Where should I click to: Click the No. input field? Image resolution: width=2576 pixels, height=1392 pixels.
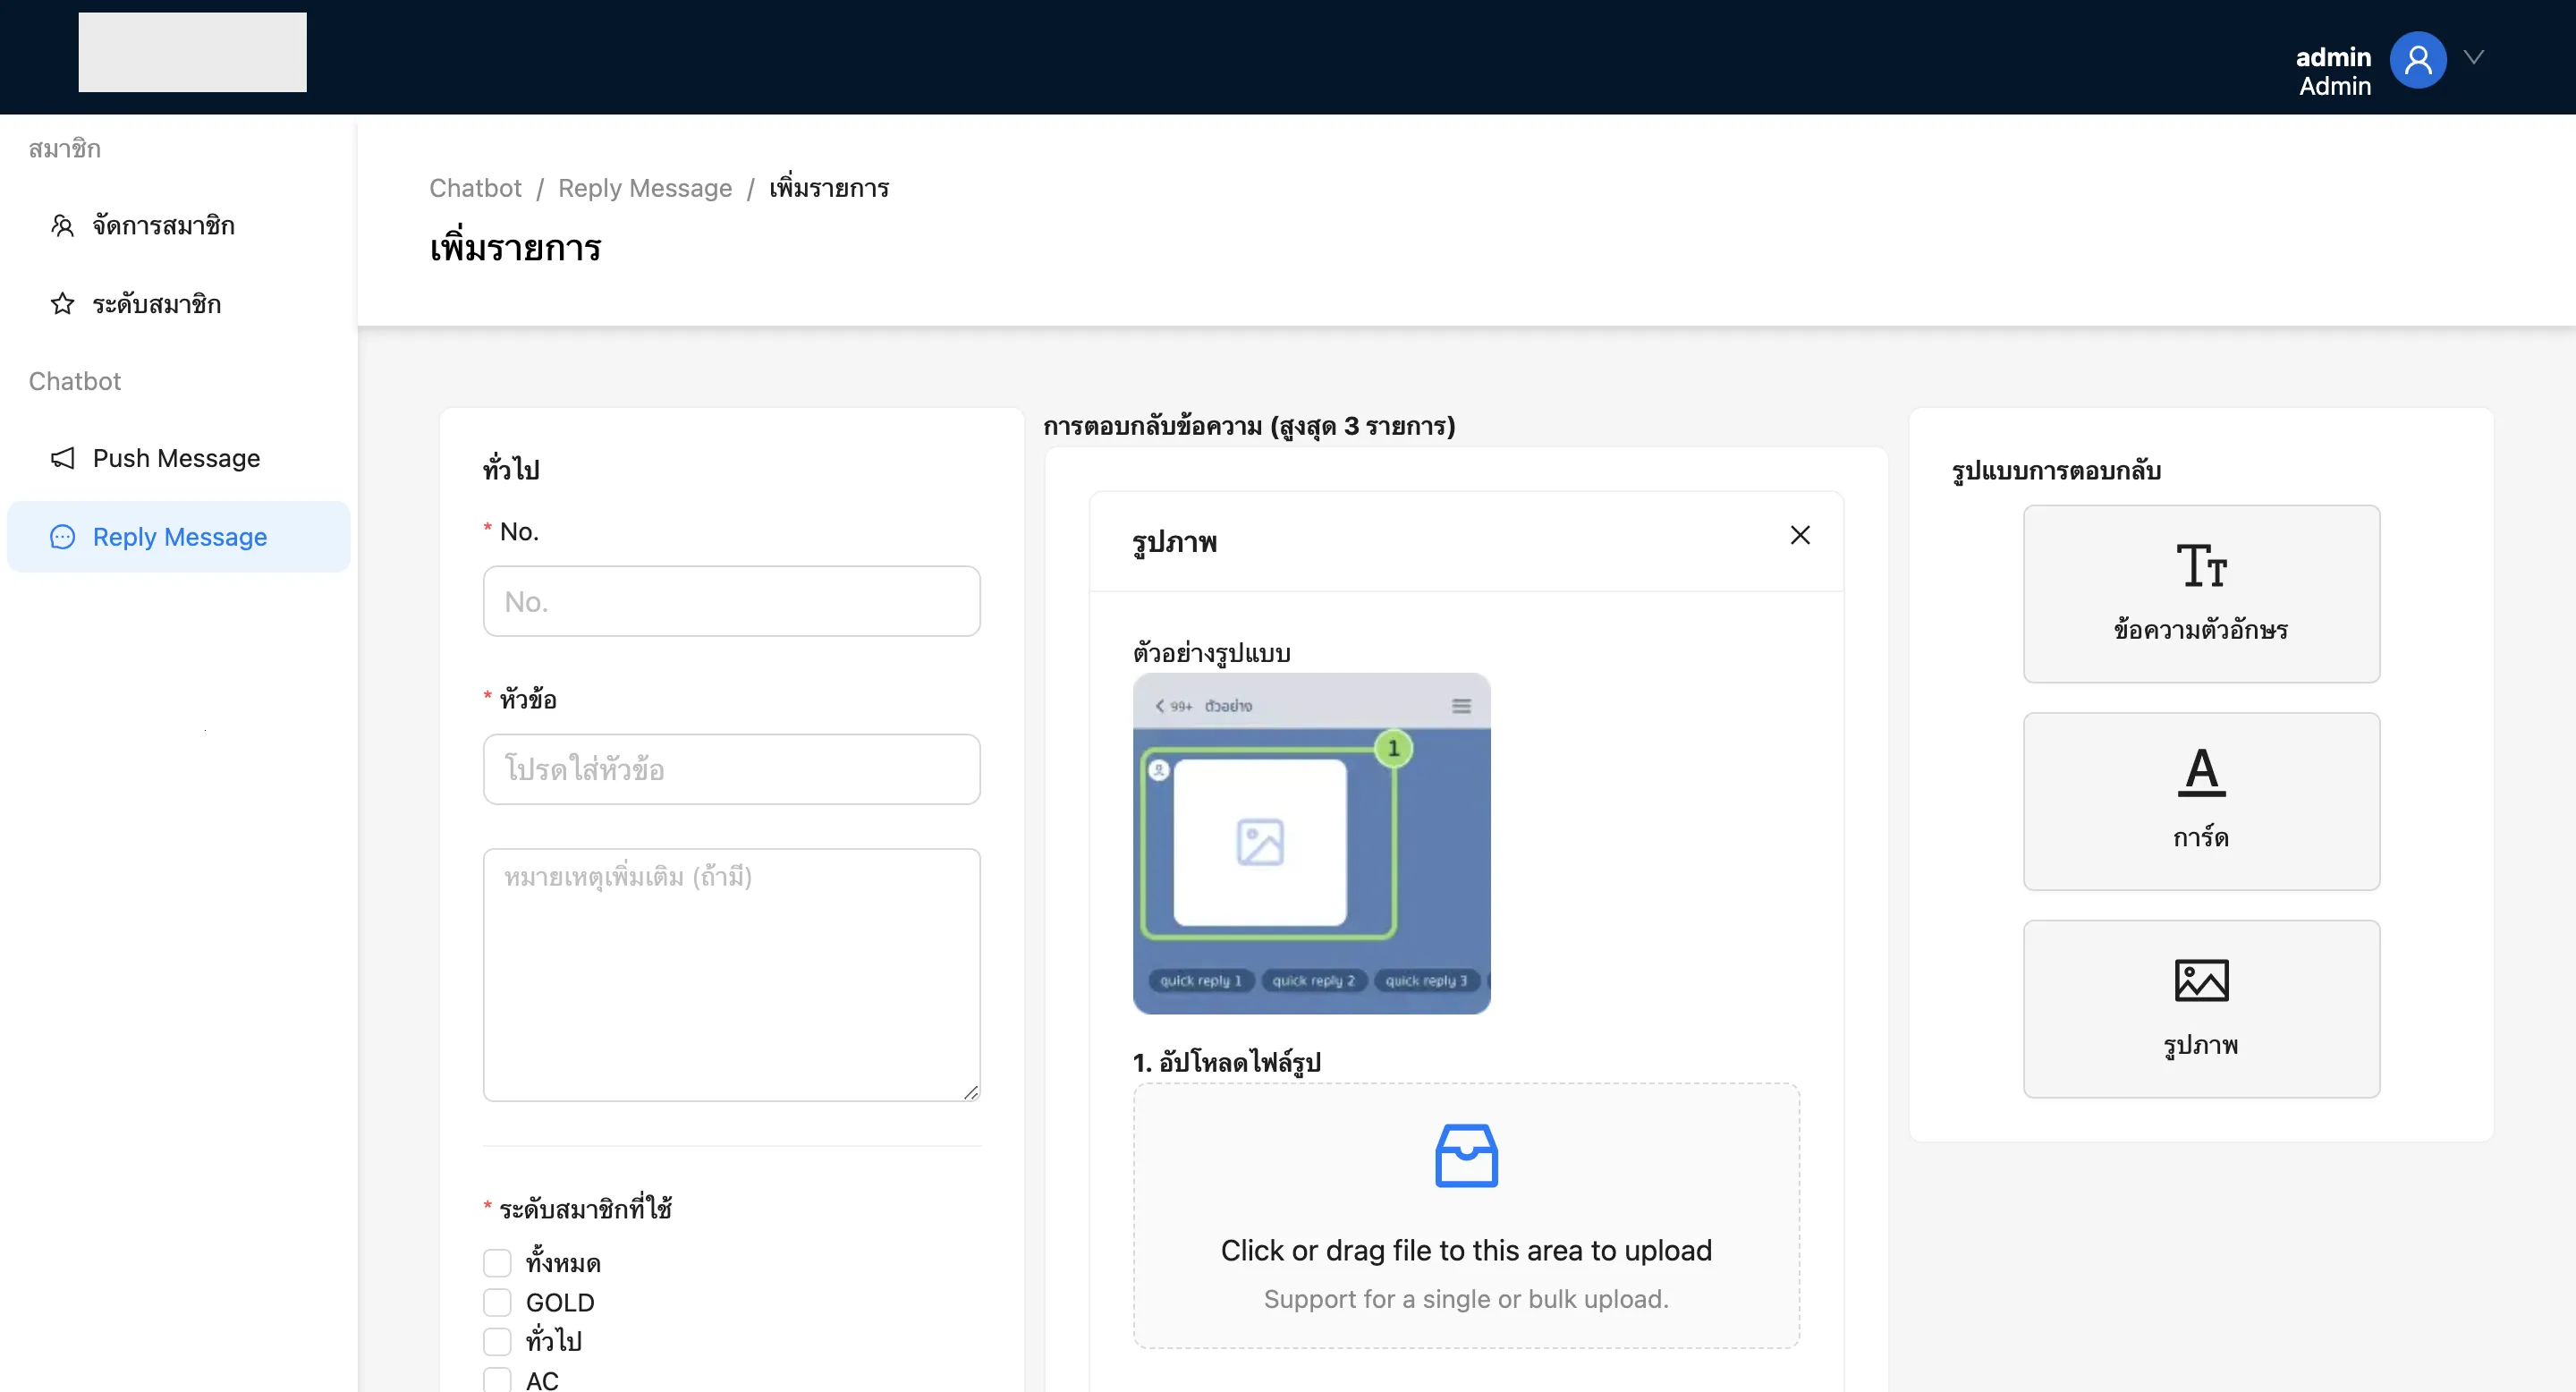pyautogui.click(x=731, y=601)
